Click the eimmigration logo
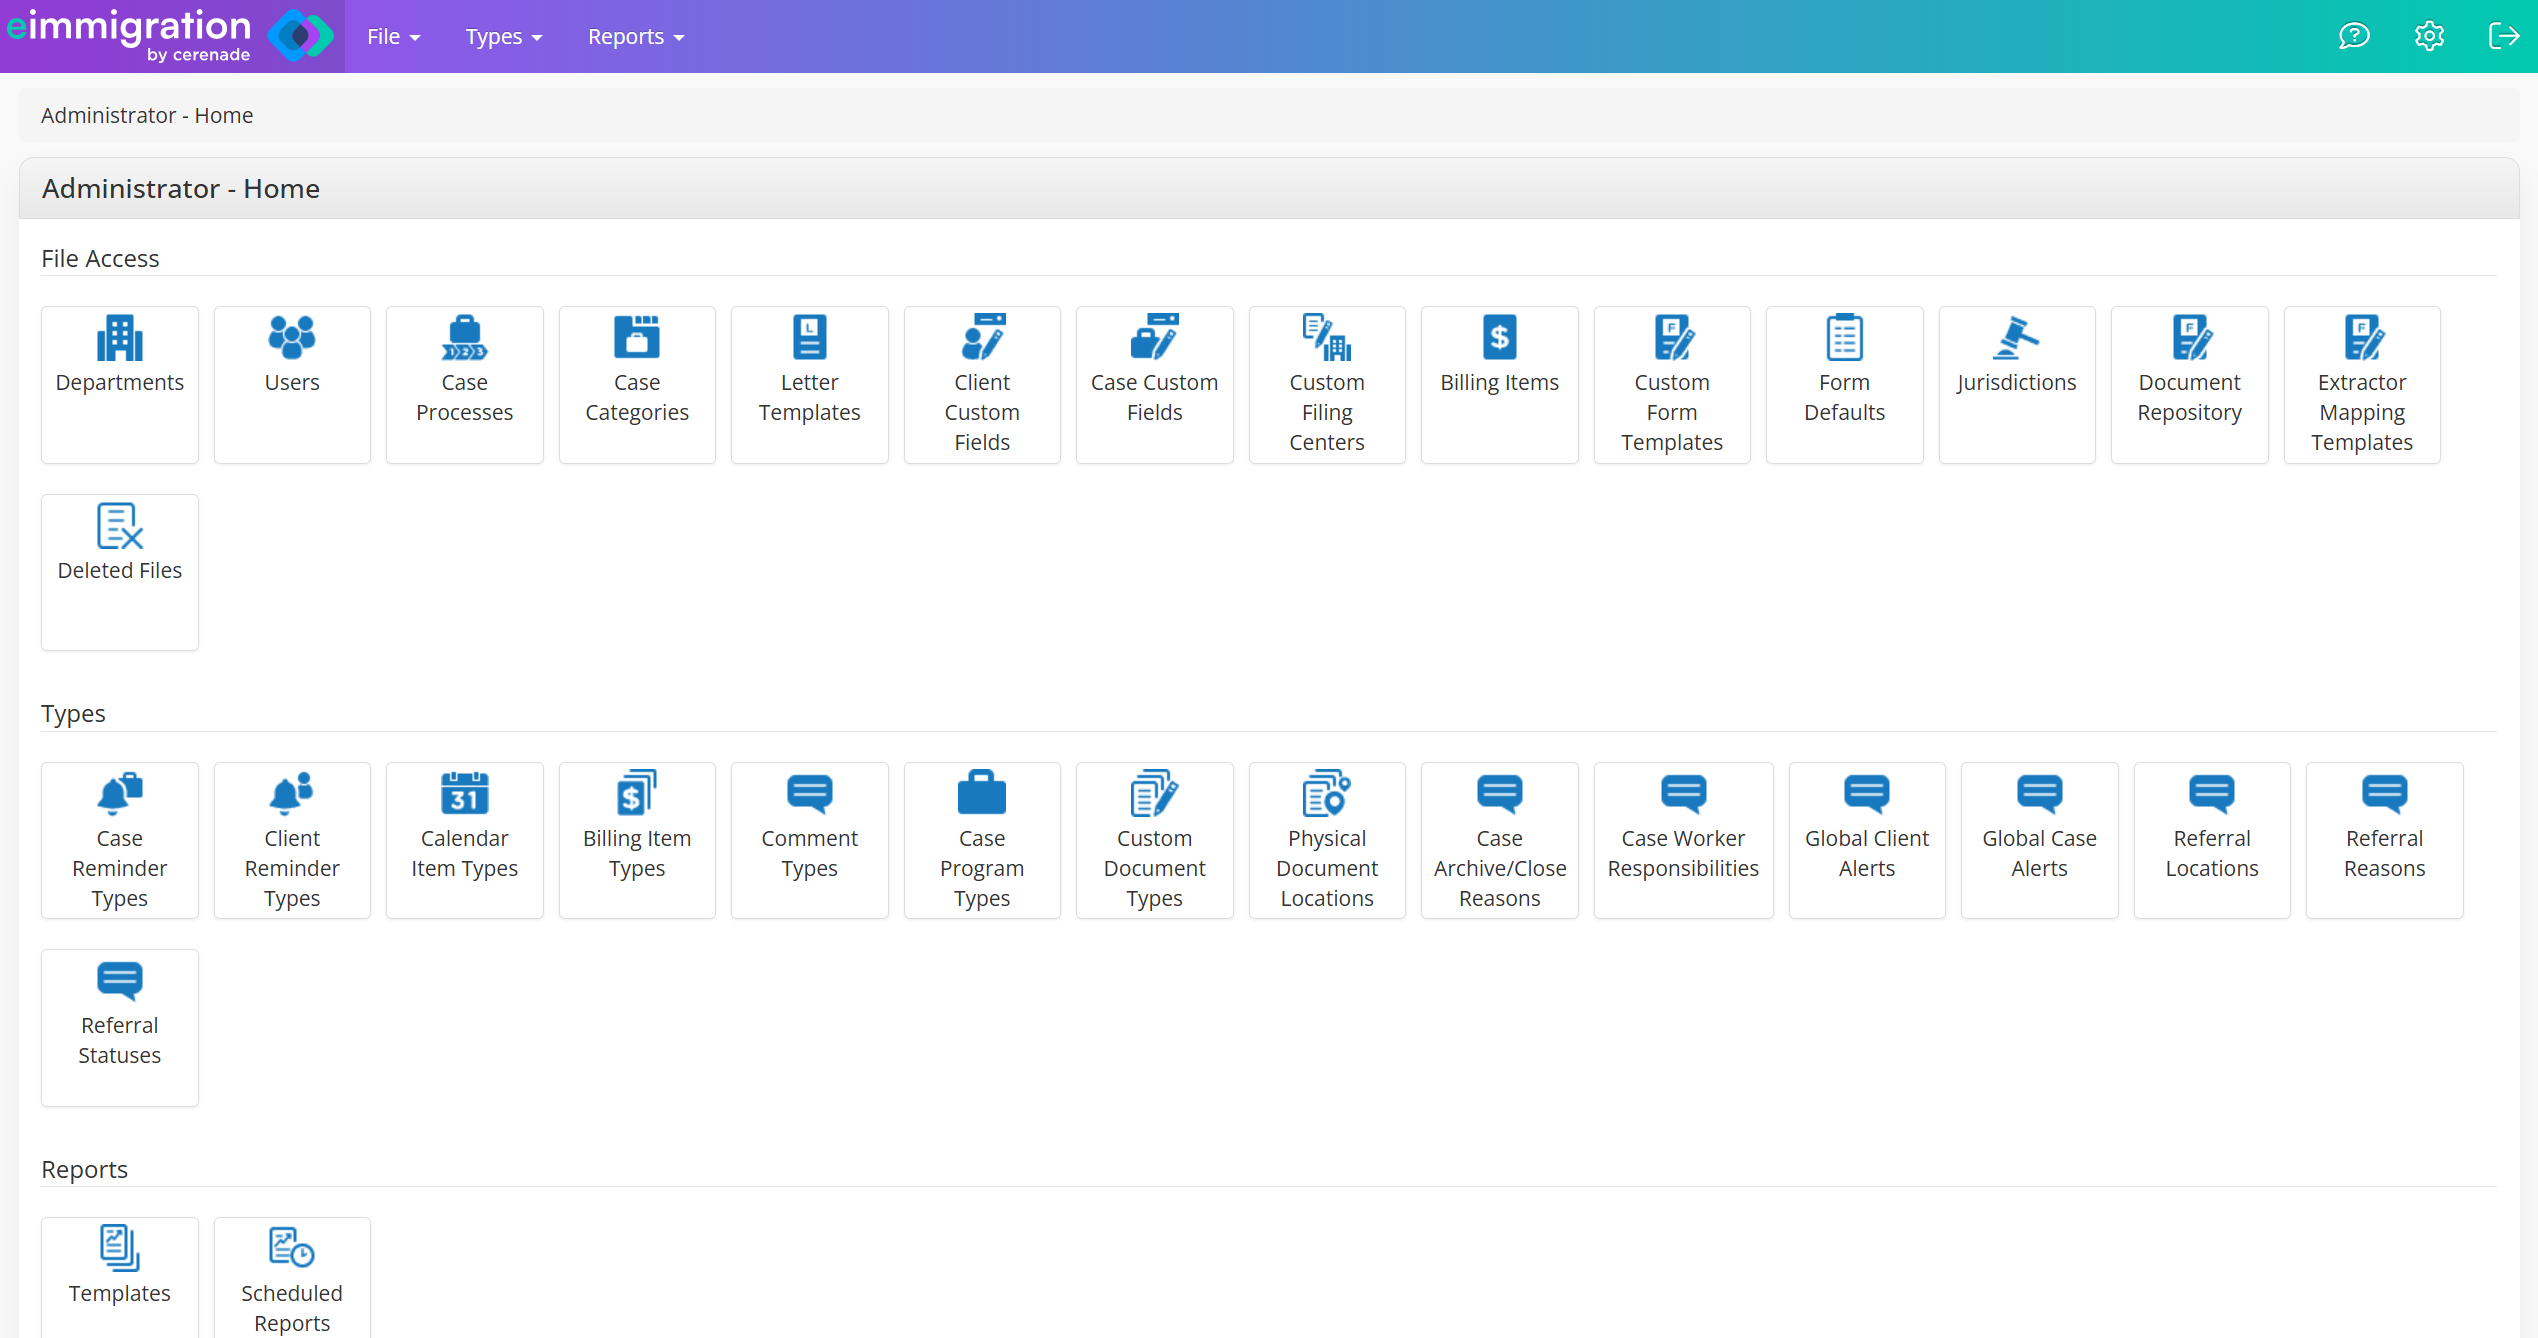The image size is (2538, 1338). click(x=170, y=36)
